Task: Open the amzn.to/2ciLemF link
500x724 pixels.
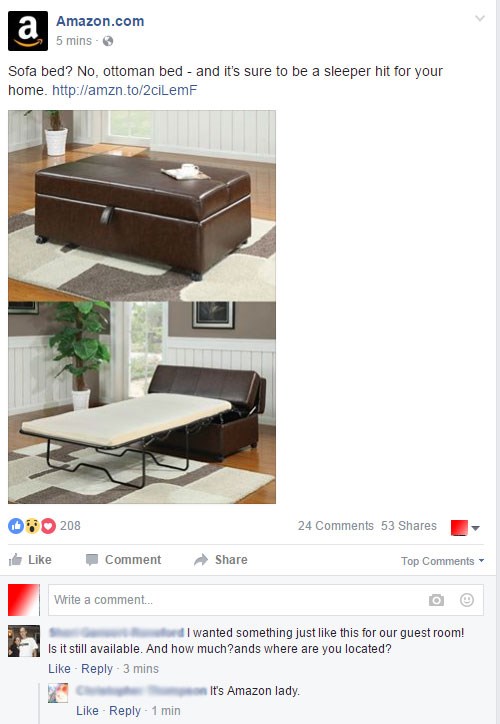Action: coord(125,90)
